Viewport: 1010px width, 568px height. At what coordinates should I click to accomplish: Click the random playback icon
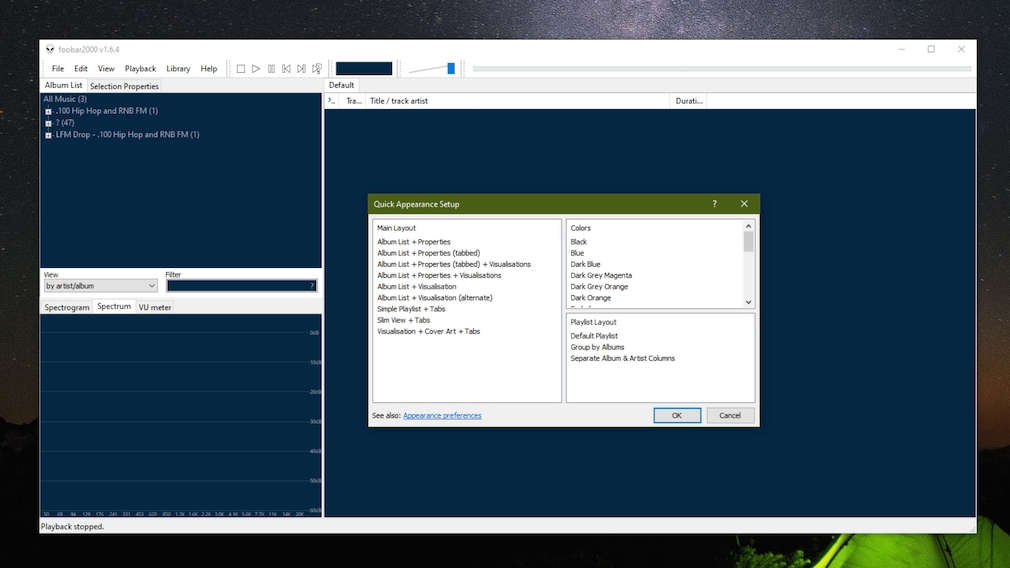tap(317, 68)
